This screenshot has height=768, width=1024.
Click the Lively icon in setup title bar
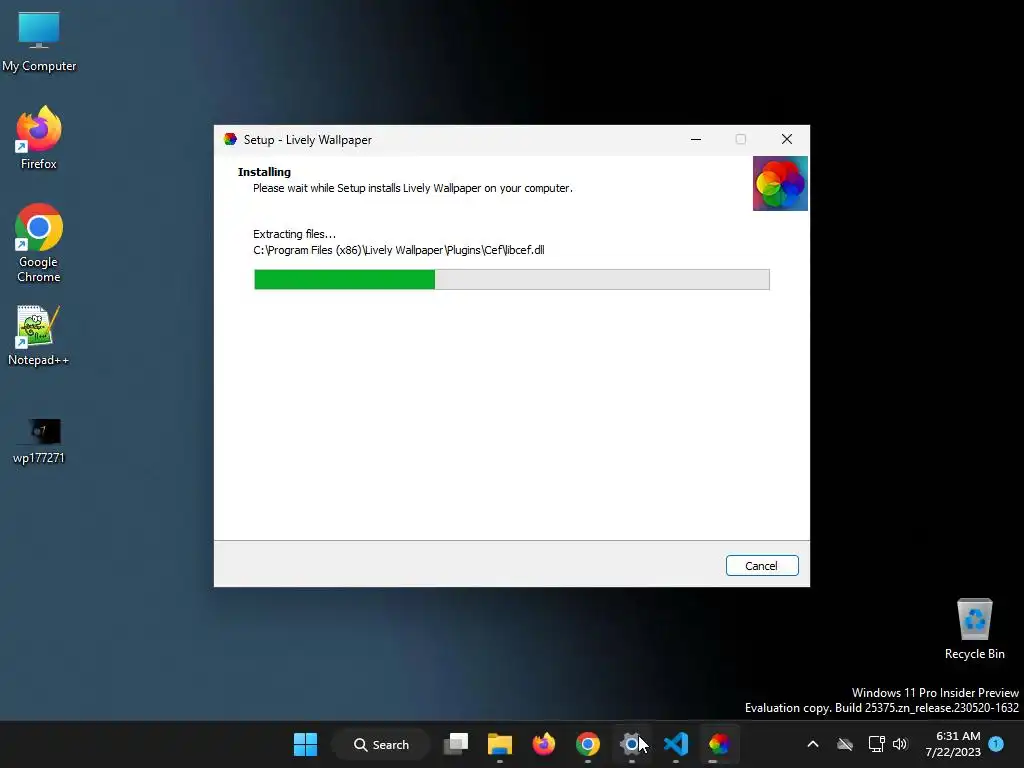(230, 139)
